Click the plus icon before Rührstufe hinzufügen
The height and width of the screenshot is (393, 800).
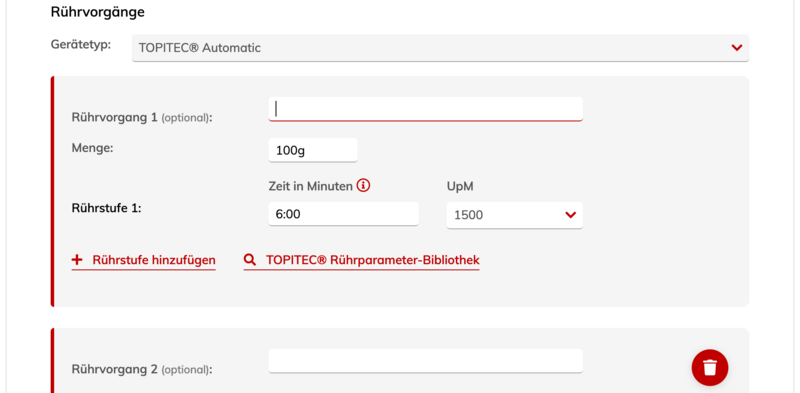click(x=77, y=260)
